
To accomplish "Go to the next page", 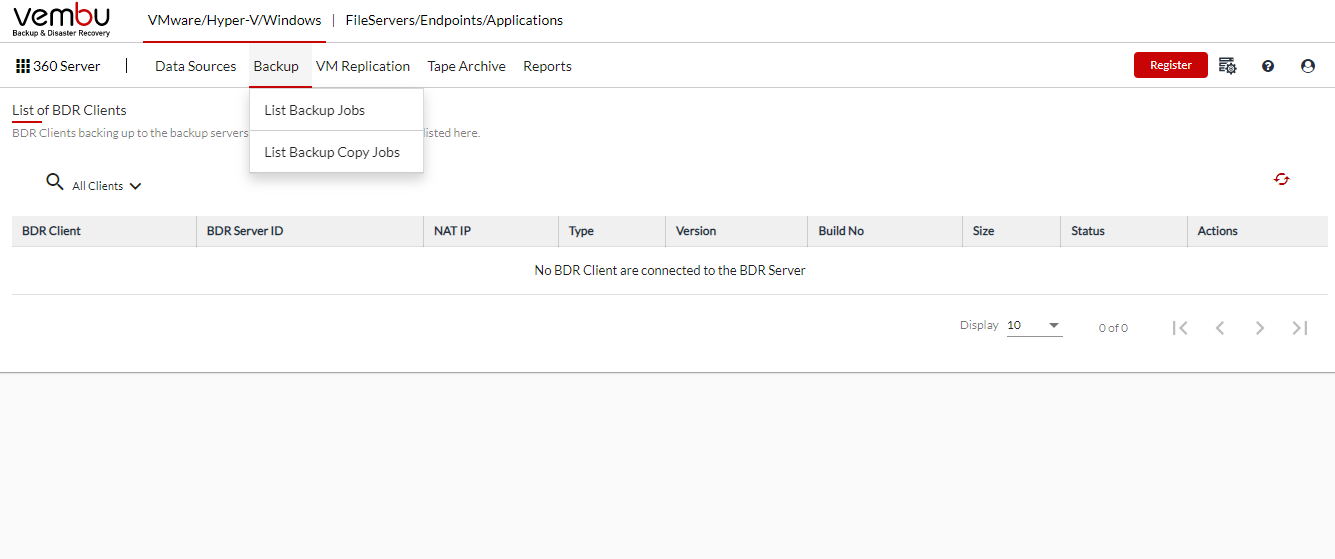I will (1260, 327).
